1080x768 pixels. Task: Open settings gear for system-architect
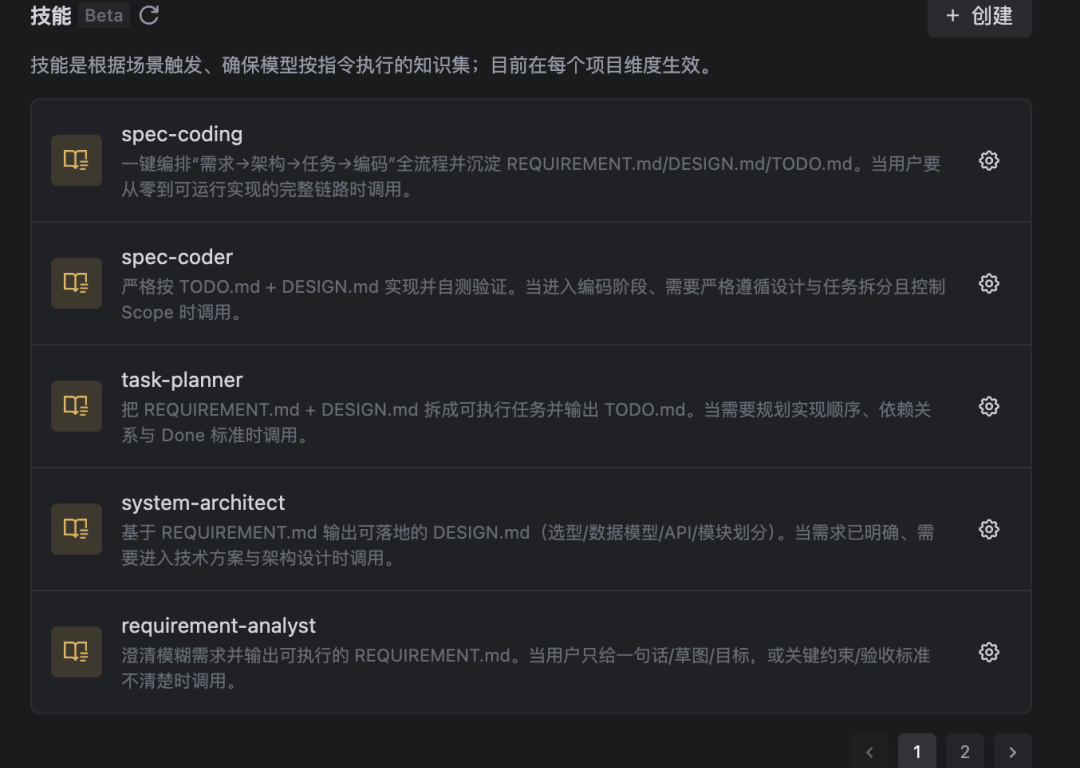click(988, 529)
